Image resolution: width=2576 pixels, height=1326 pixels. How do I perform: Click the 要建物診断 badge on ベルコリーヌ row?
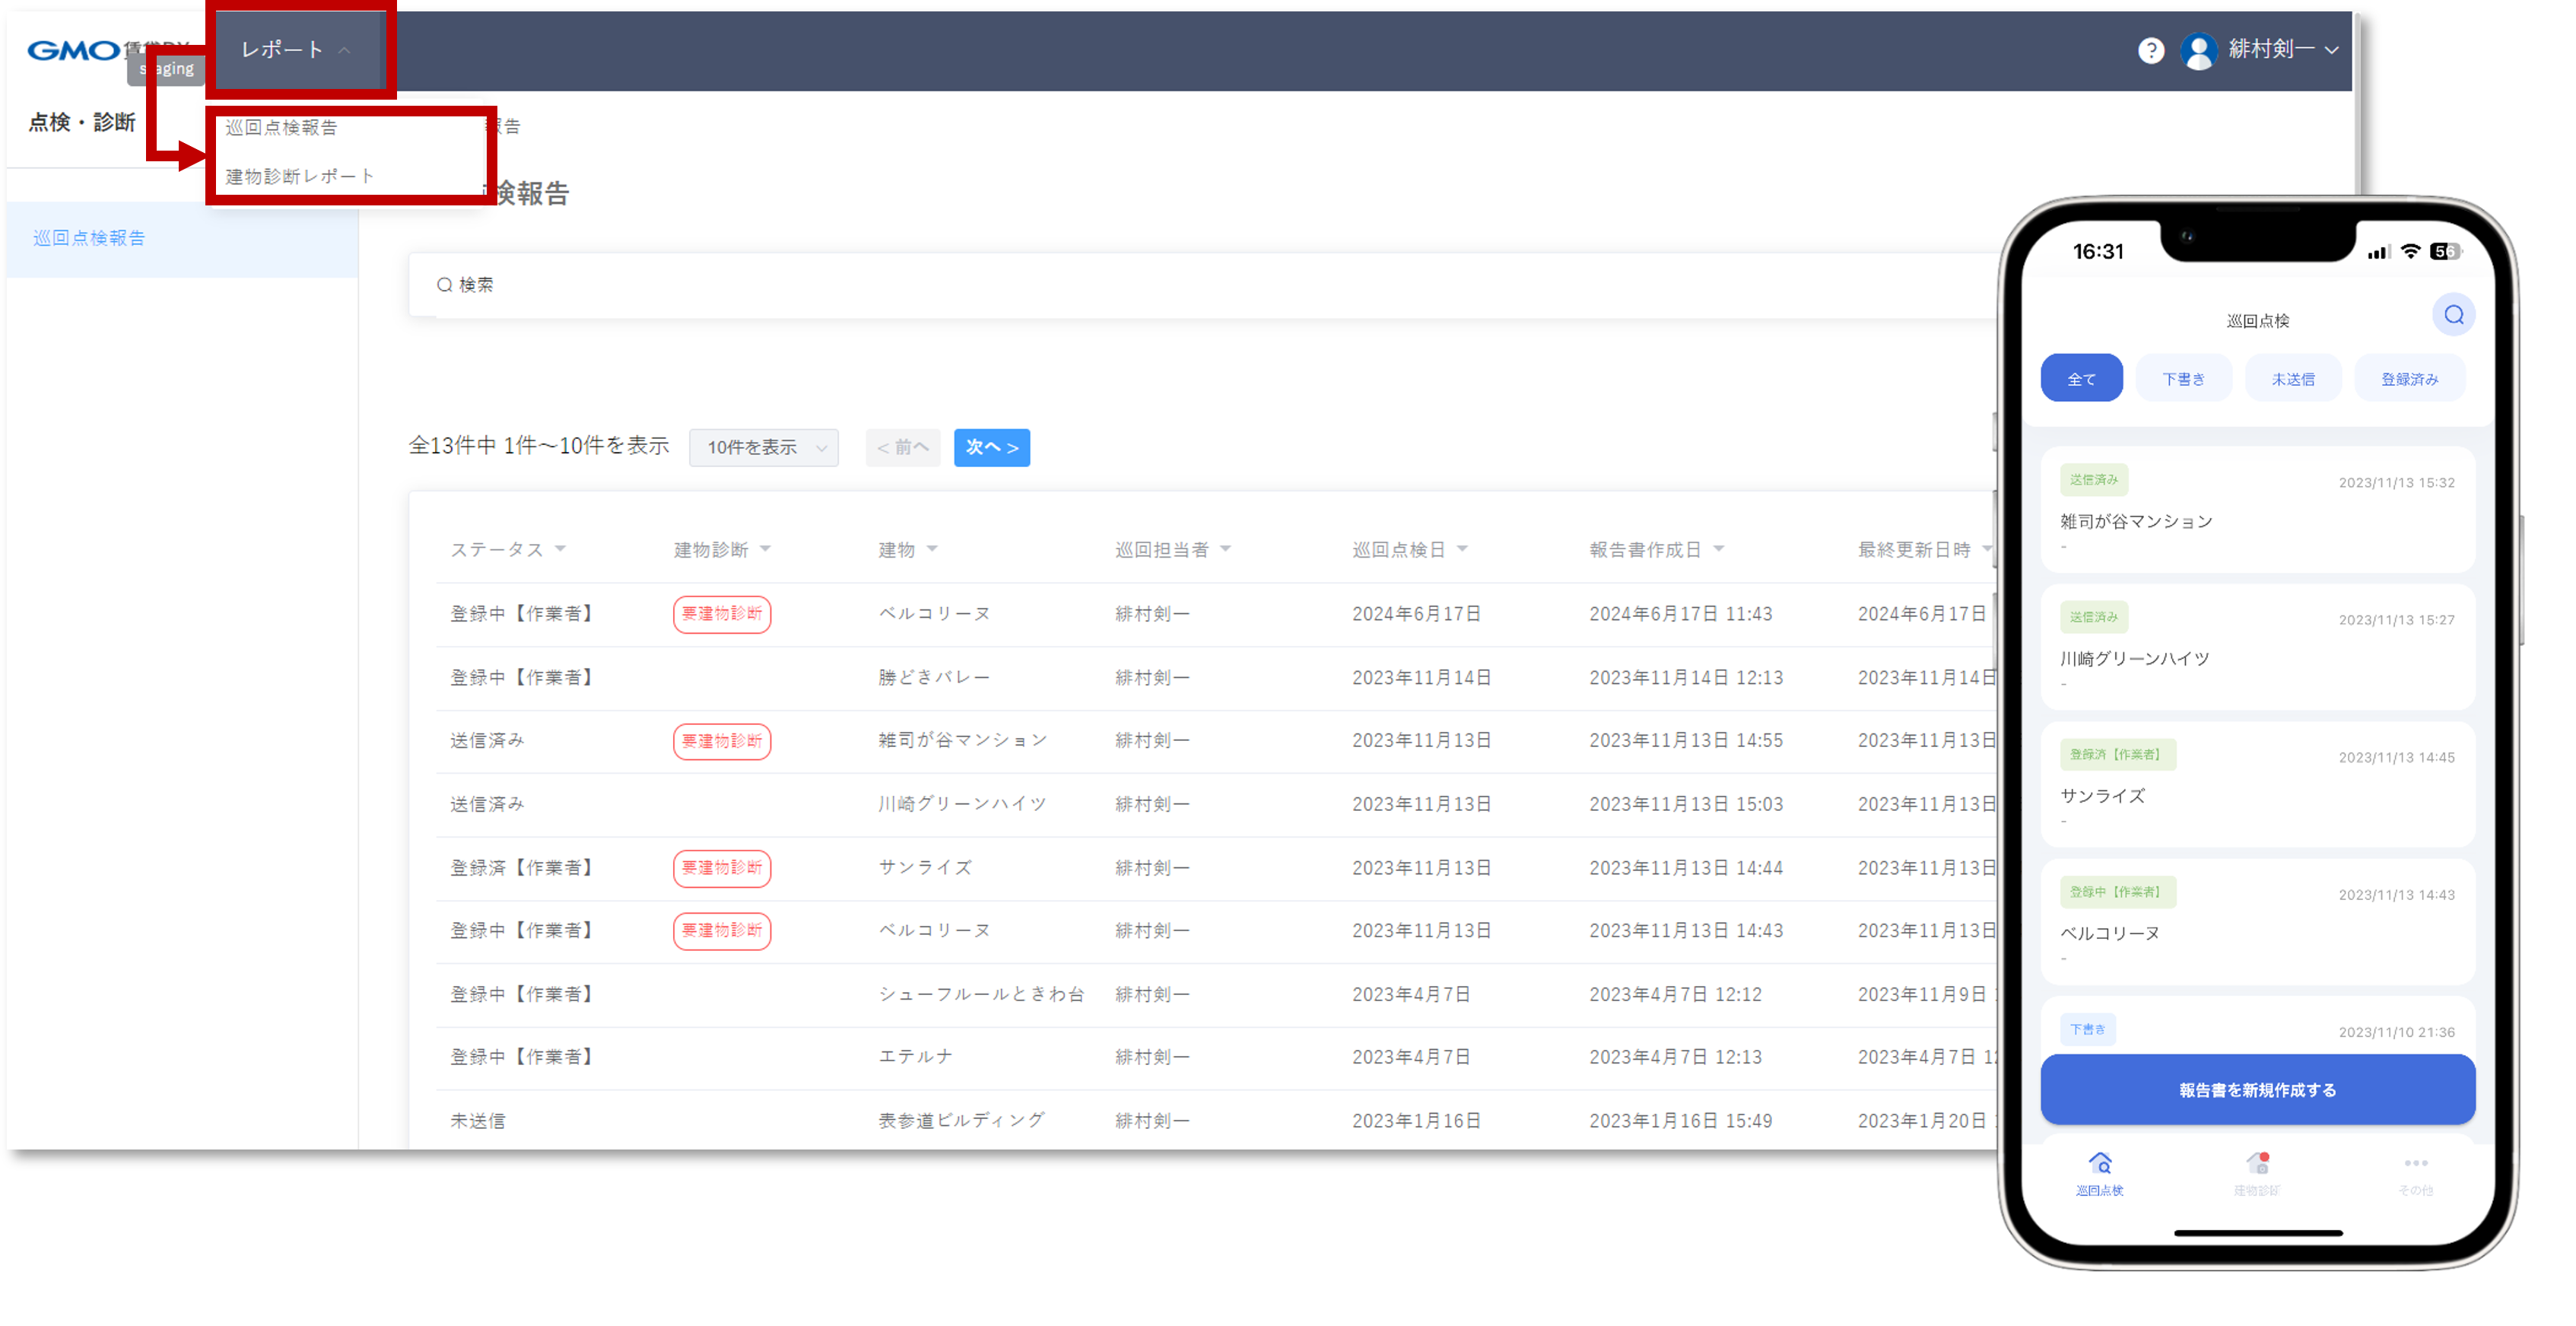pyautogui.click(x=721, y=614)
